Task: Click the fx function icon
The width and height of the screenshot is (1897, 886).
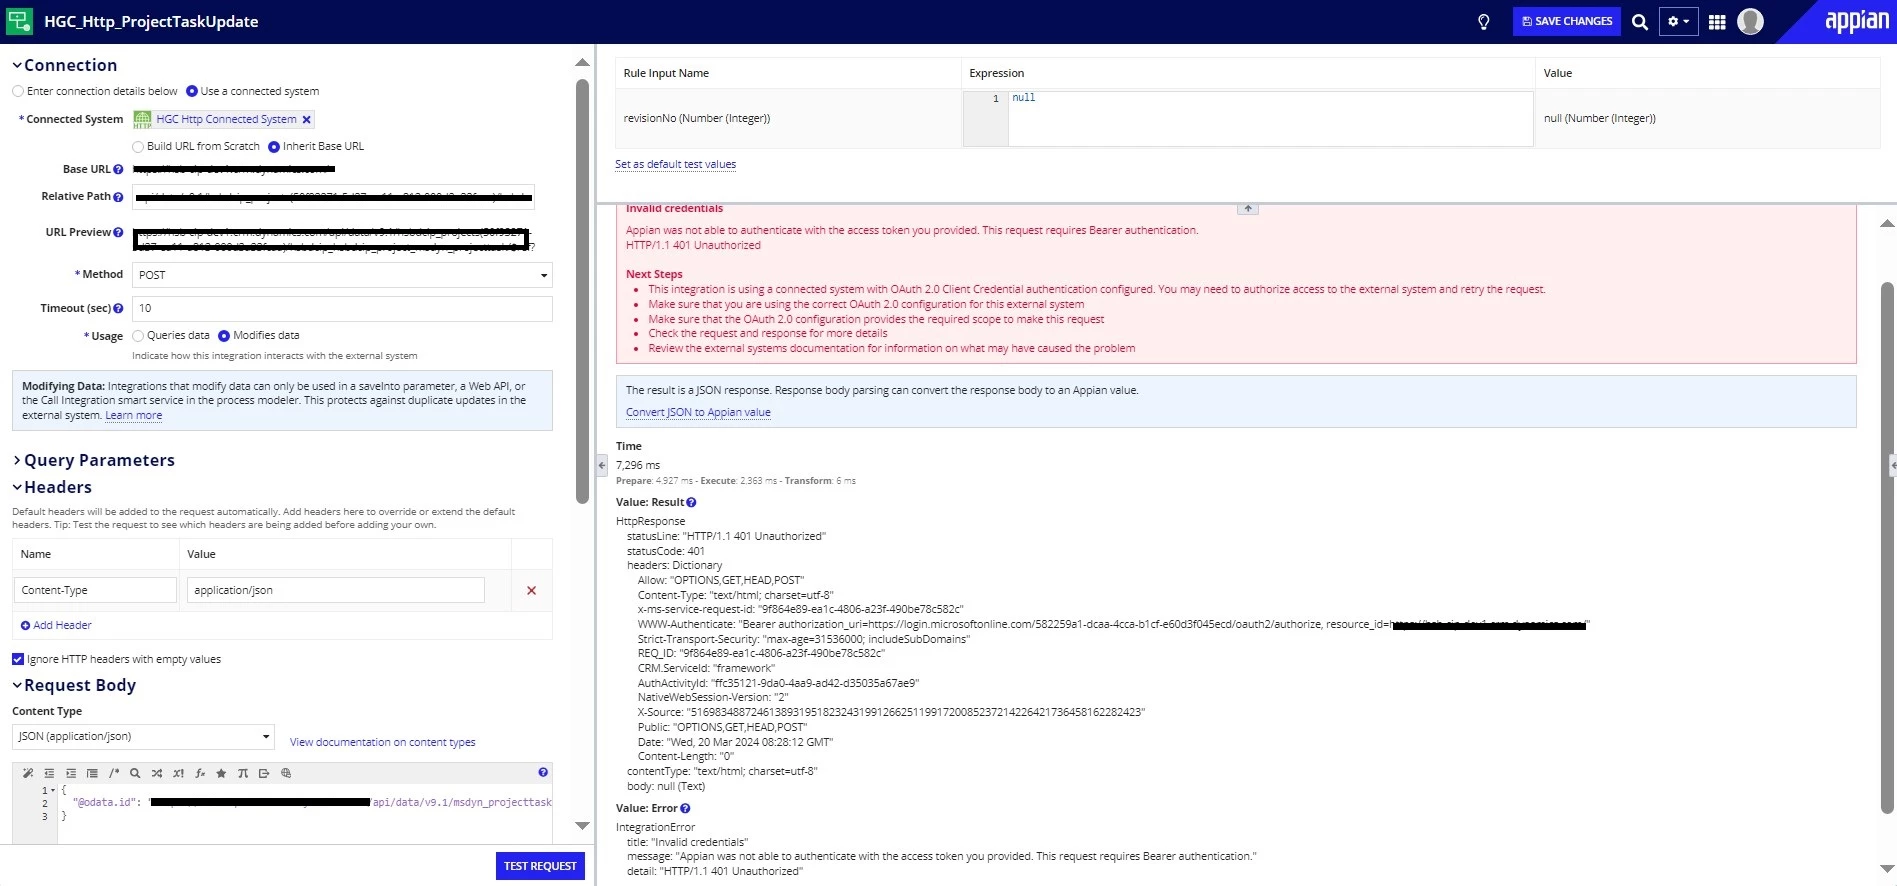Action: tap(200, 773)
